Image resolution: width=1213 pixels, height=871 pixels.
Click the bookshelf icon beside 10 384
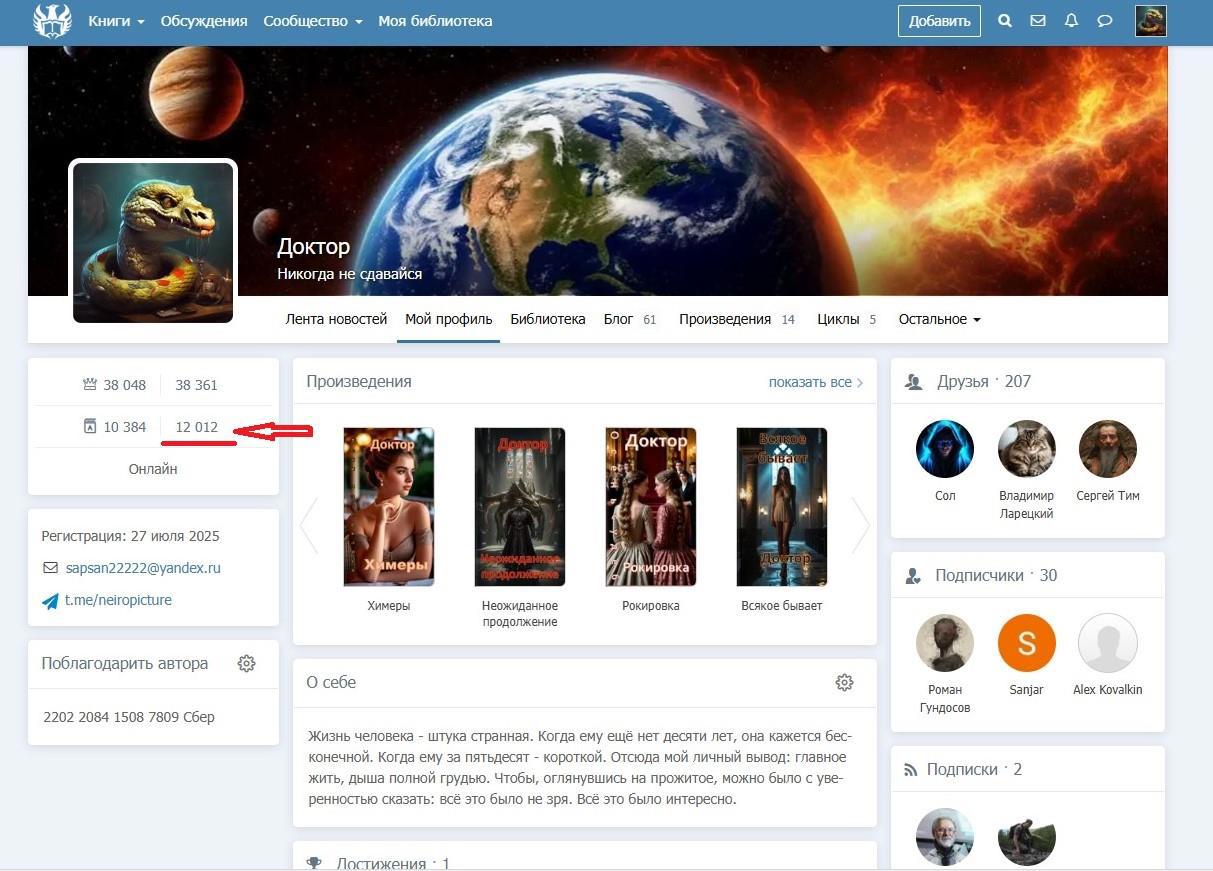[x=90, y=426]
